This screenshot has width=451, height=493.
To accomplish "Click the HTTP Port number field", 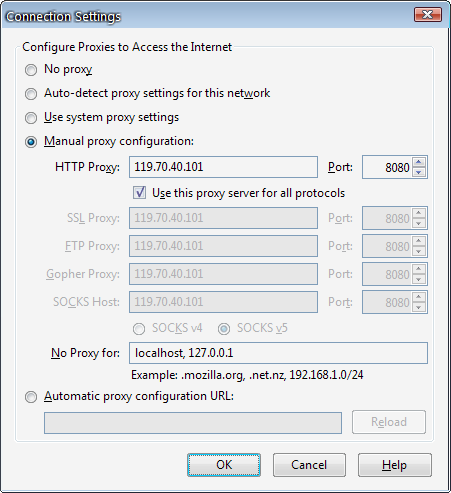I will [387, 167].
